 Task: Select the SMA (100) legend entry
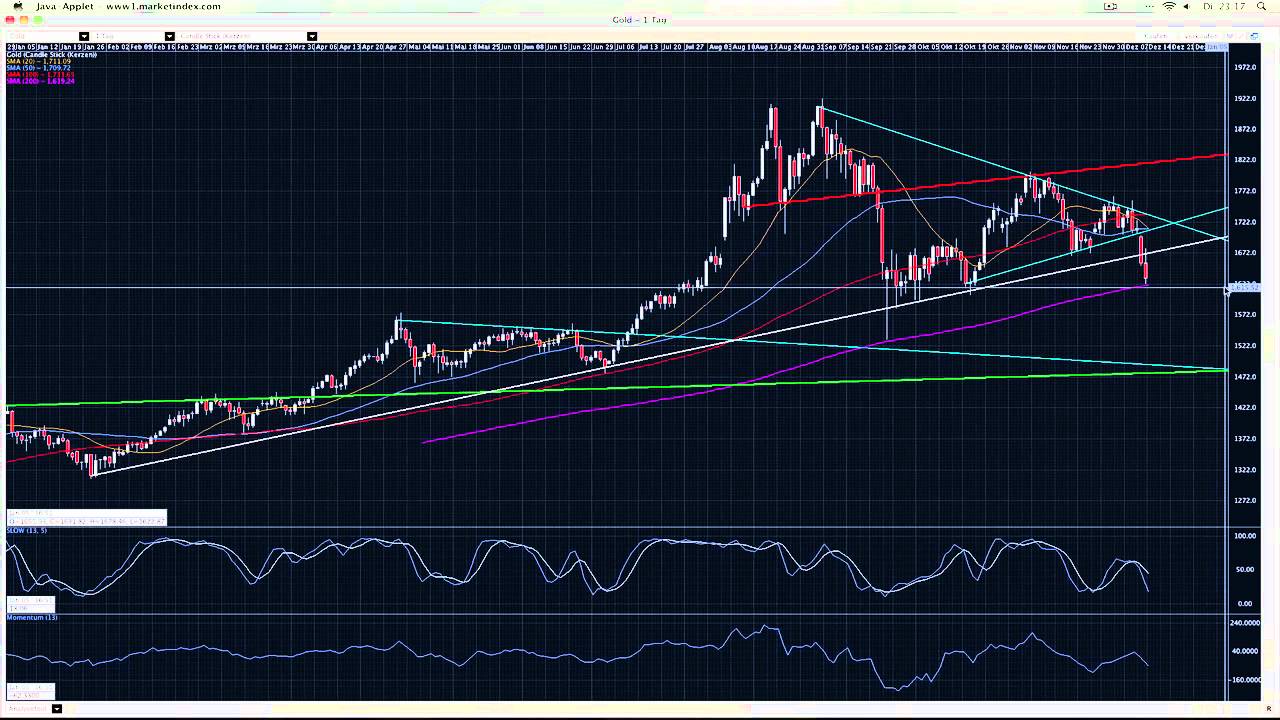pyautogui.click(x=40, y=74)
